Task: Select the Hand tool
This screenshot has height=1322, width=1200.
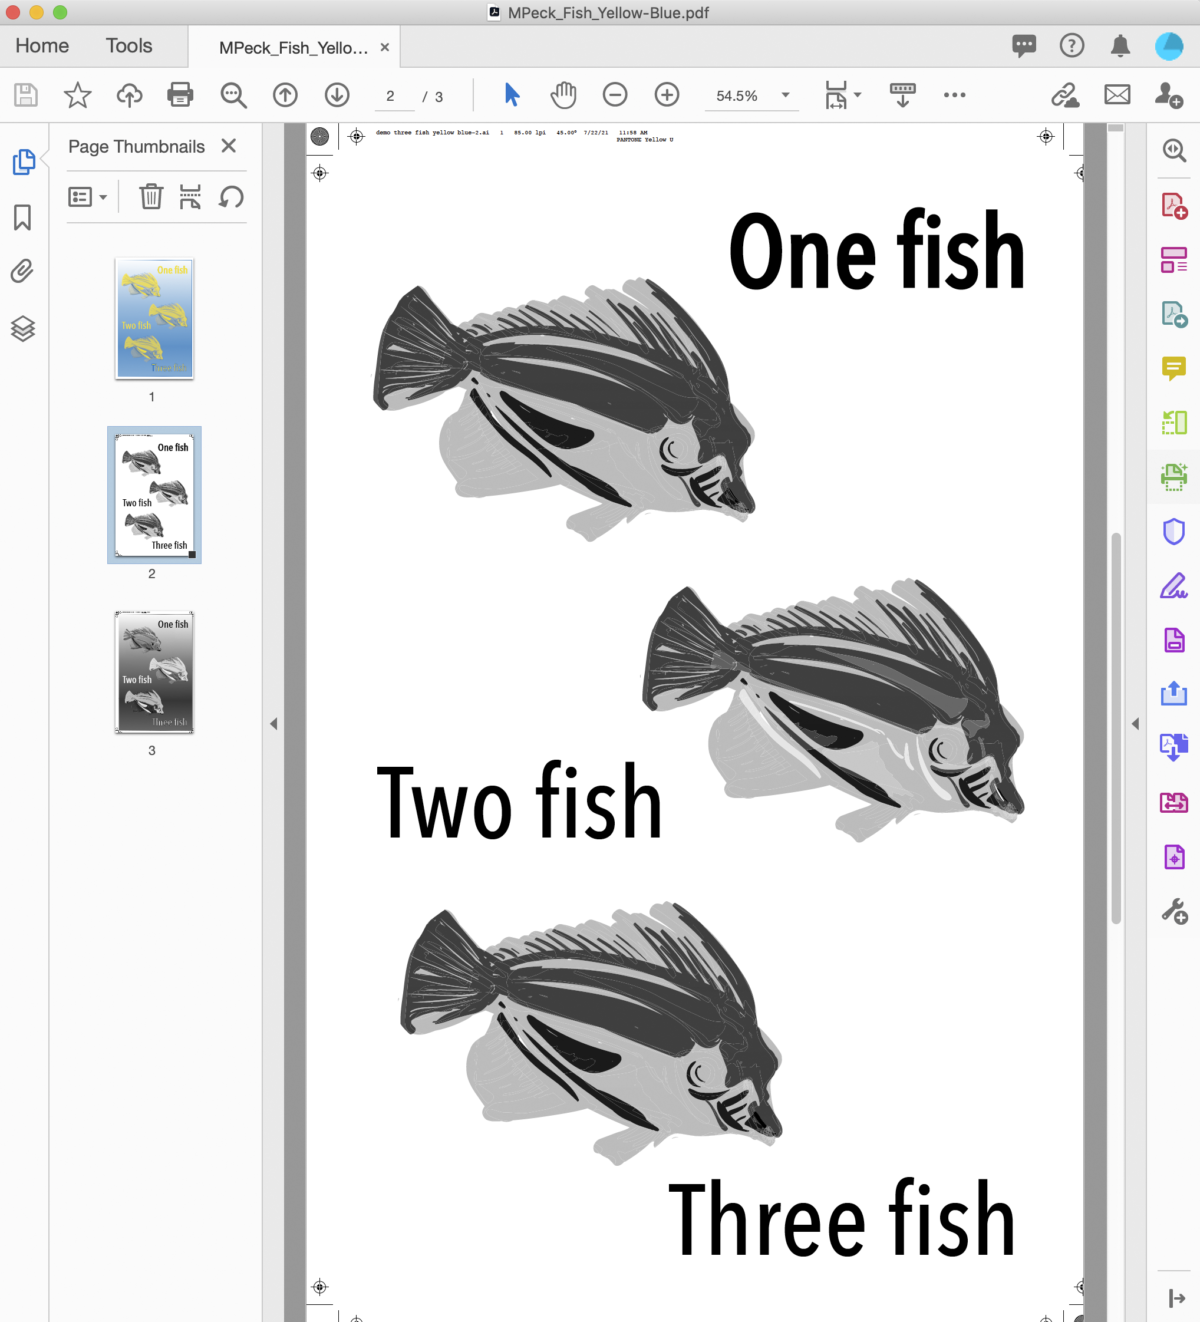Action: (562, 95)
